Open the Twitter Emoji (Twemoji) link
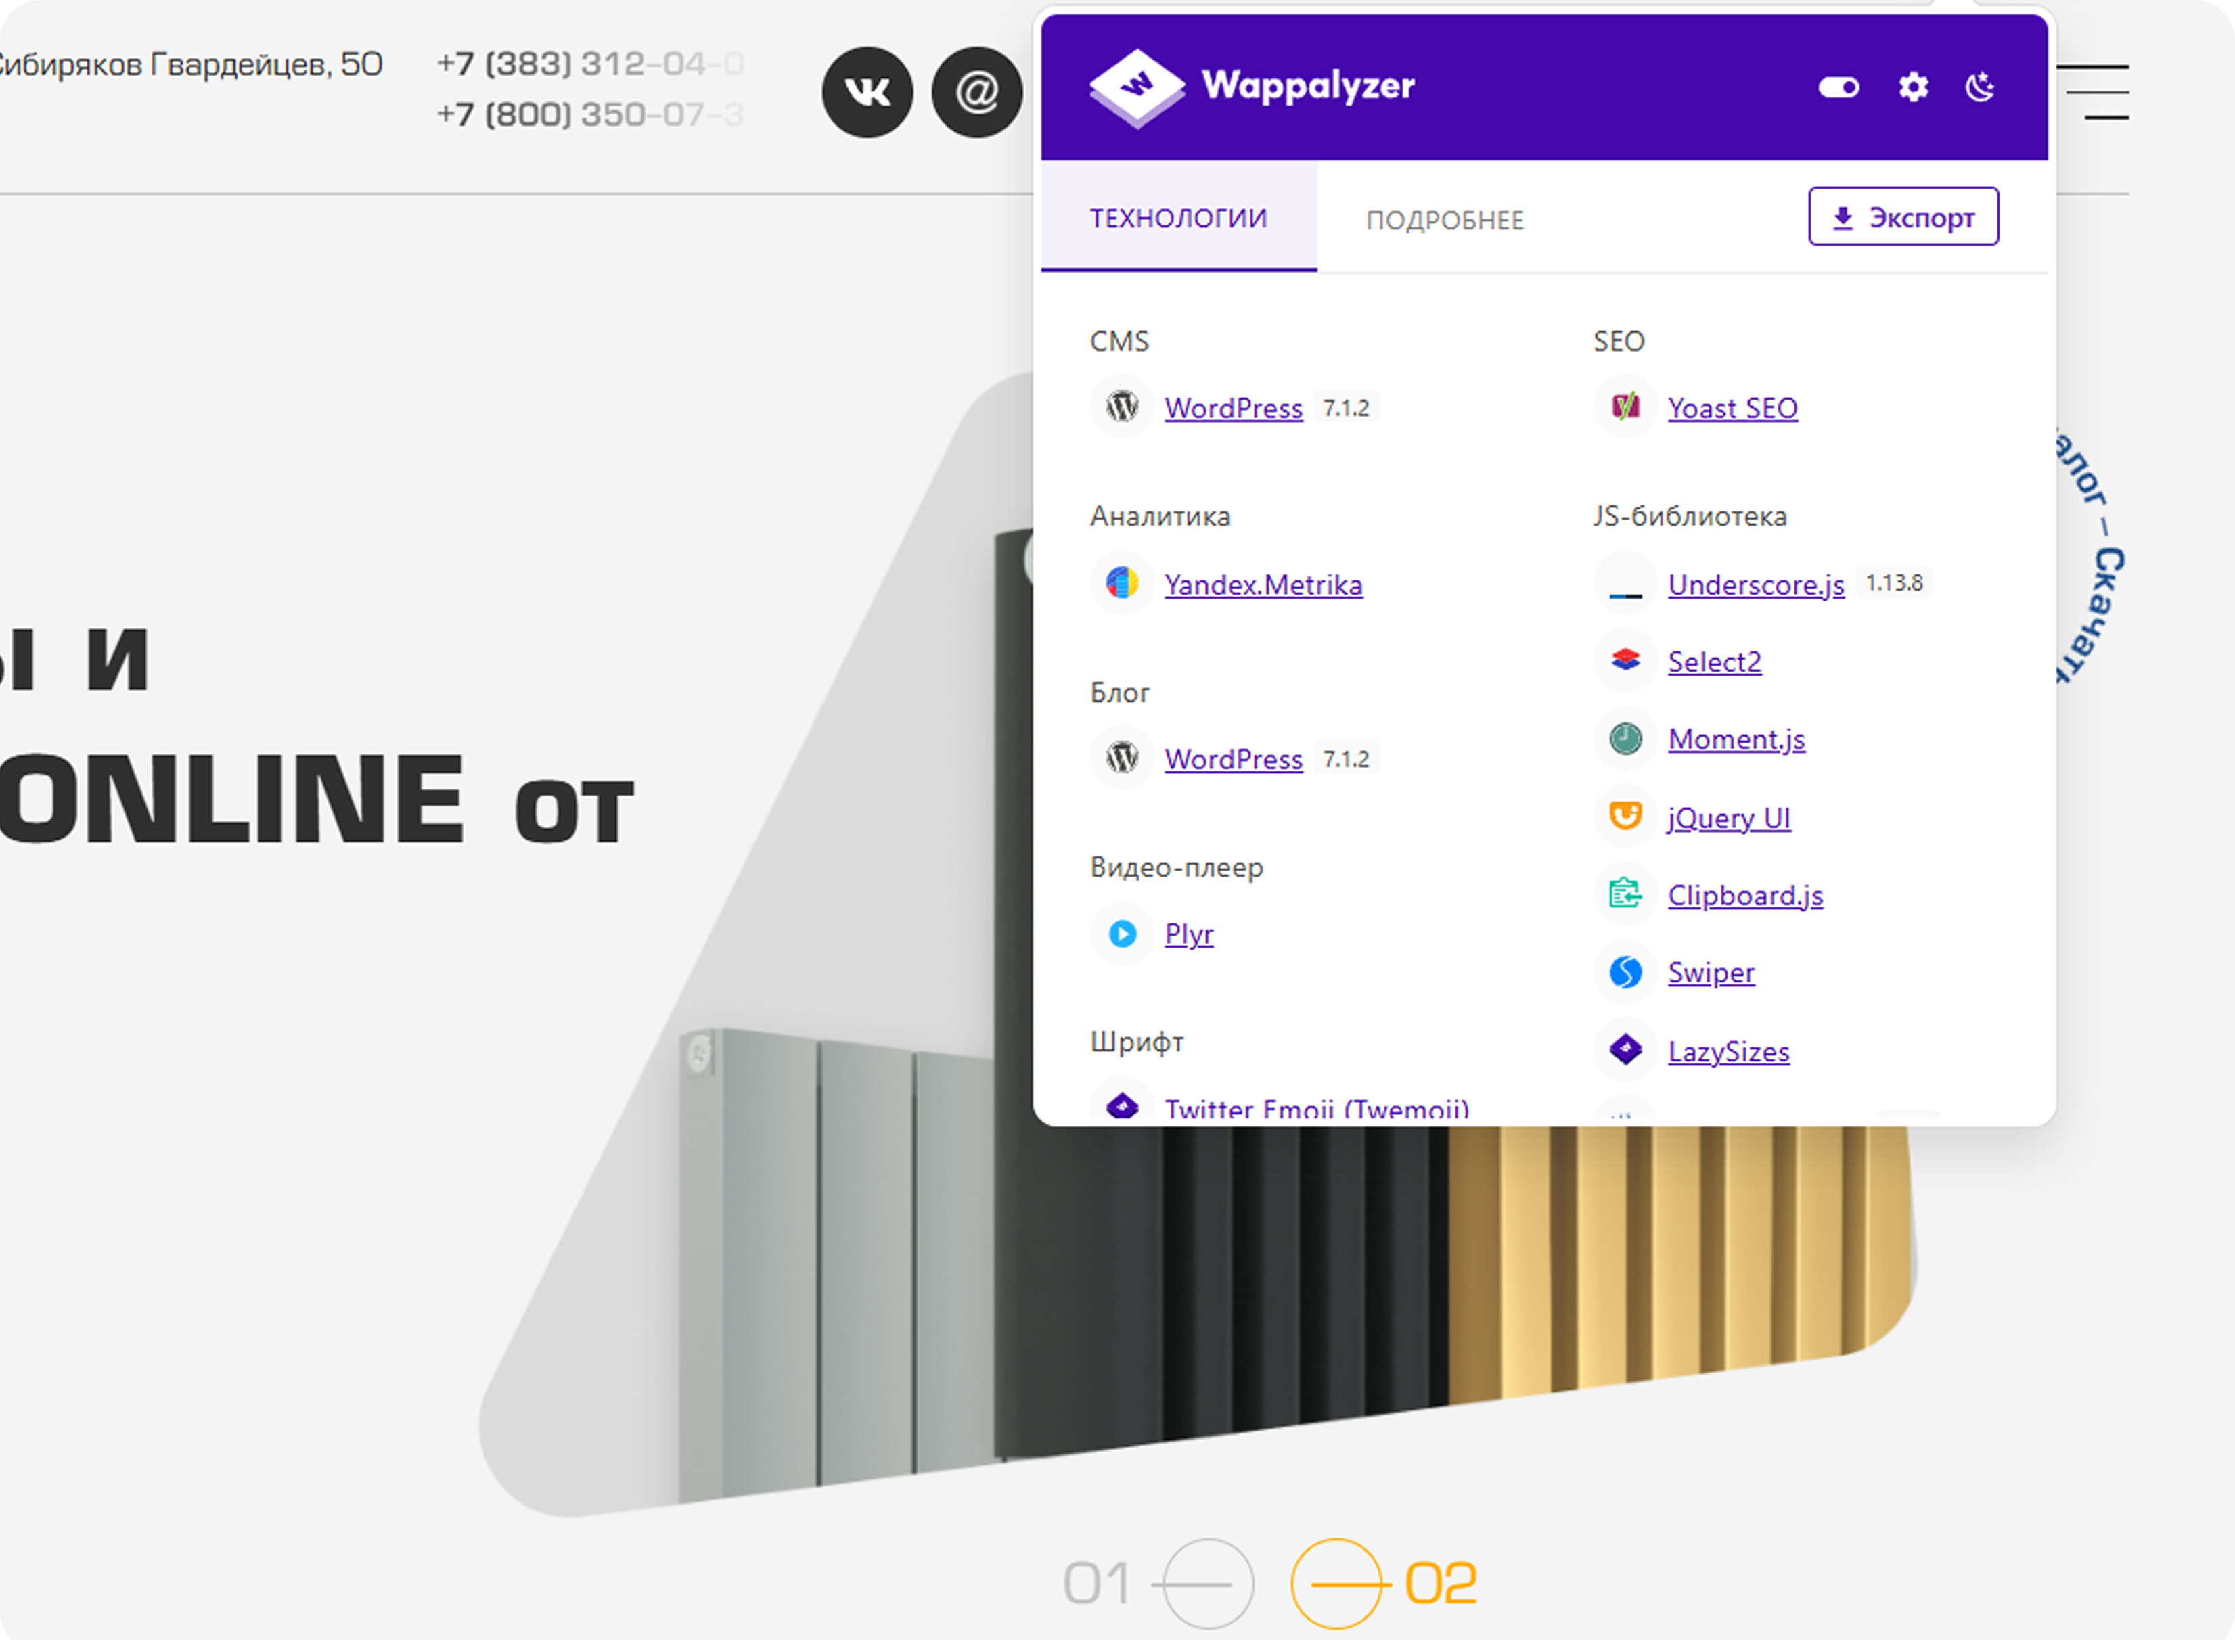The image size is (2235, 1652). tap(1317, 1109)
